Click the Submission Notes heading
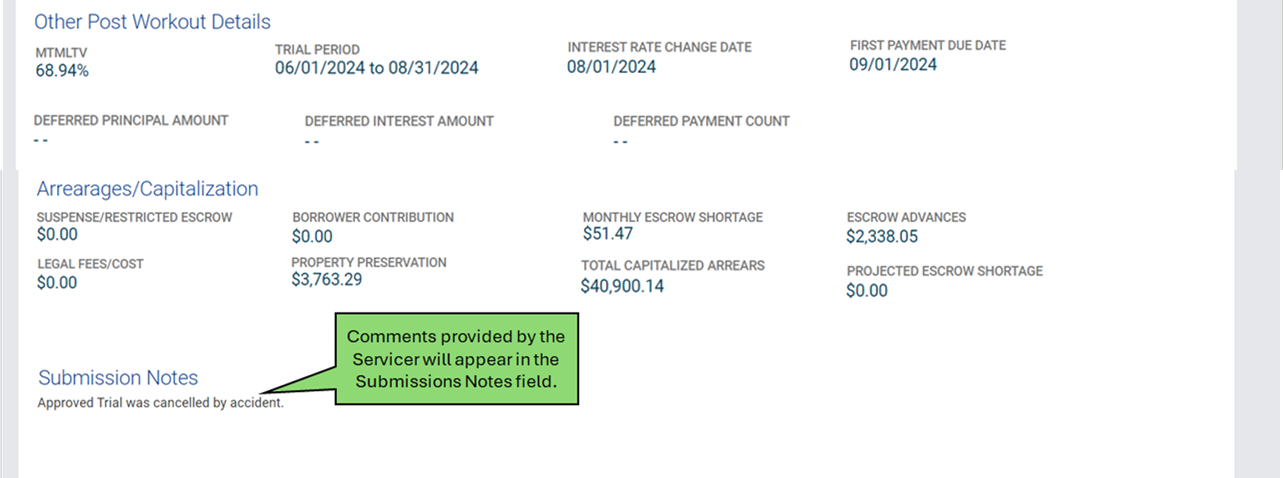This screenshot has height=478, width=1283. 118,378
